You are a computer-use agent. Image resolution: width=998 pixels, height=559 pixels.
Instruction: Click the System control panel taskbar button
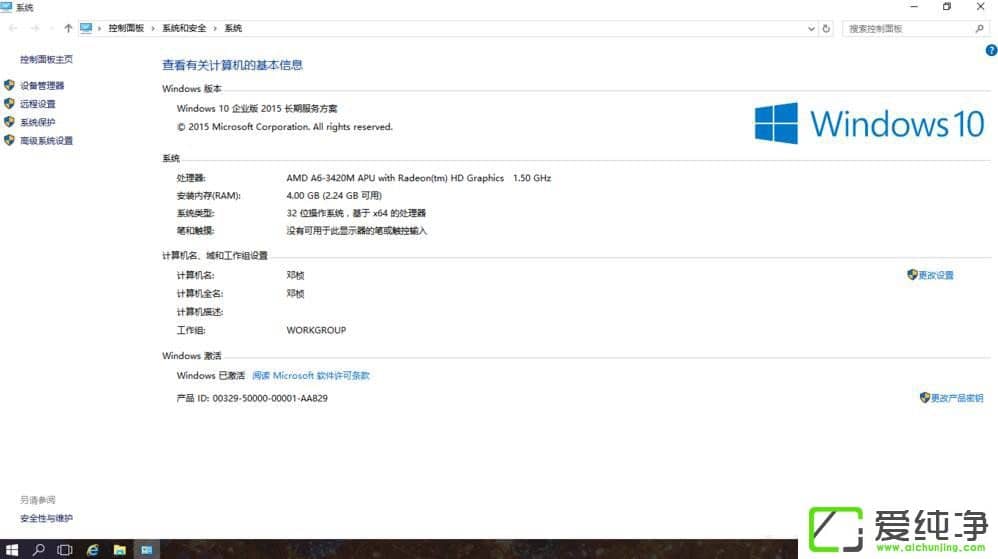[147, 549]
